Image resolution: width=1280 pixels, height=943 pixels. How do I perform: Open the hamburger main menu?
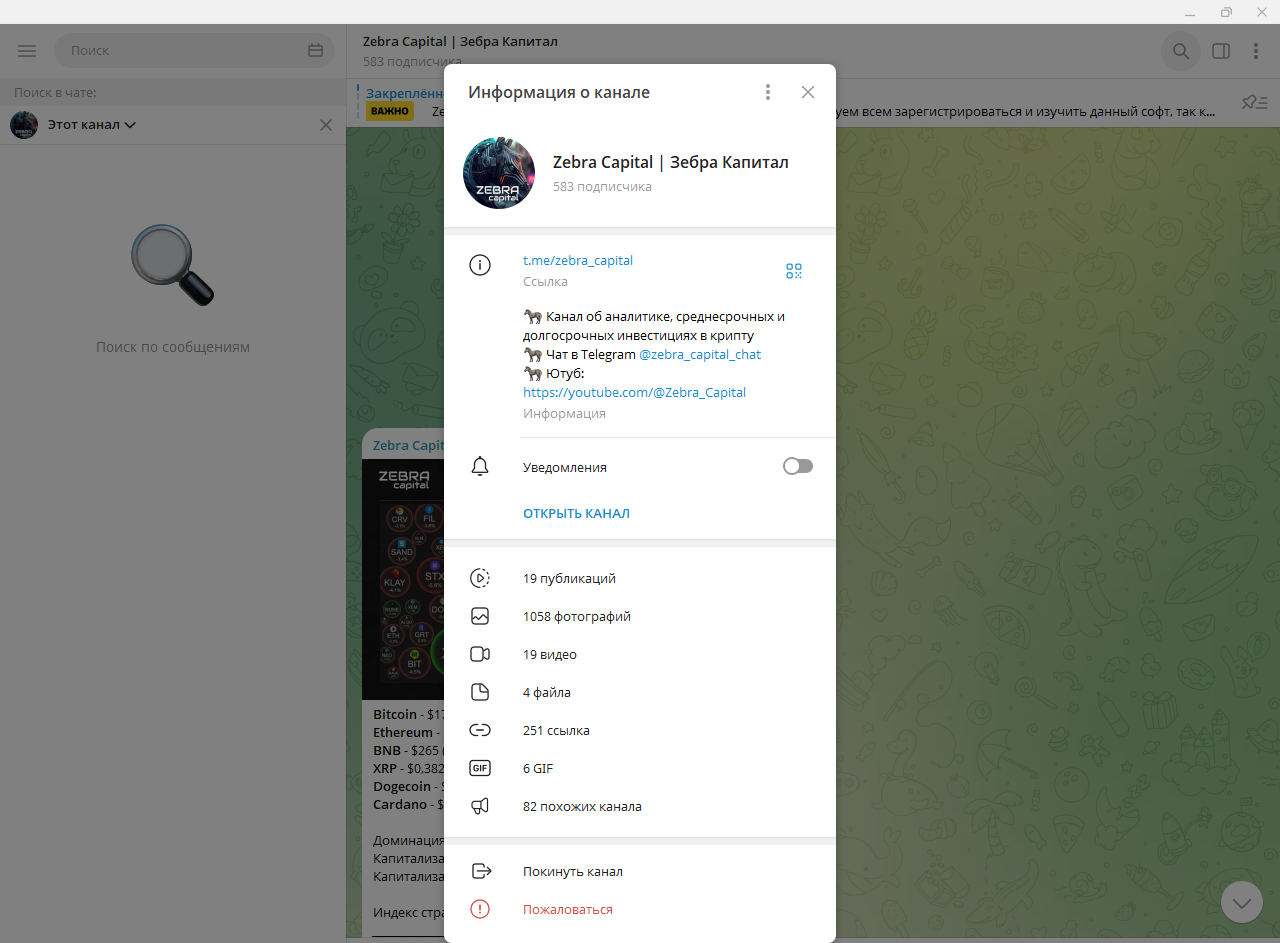coord(27,50)
